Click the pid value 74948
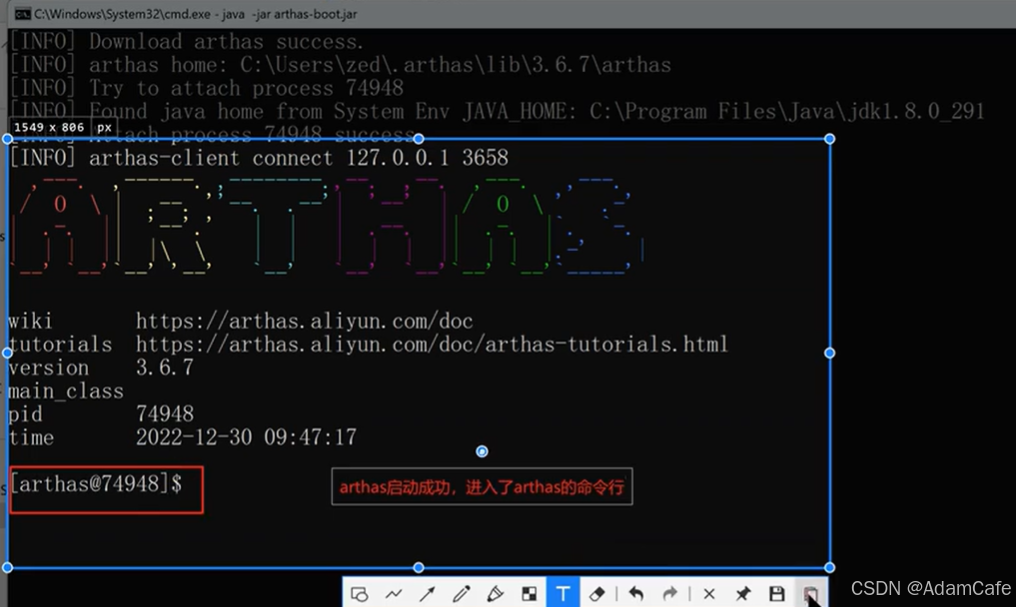This screenshot has height=607, width=1016. pos(165,414)
